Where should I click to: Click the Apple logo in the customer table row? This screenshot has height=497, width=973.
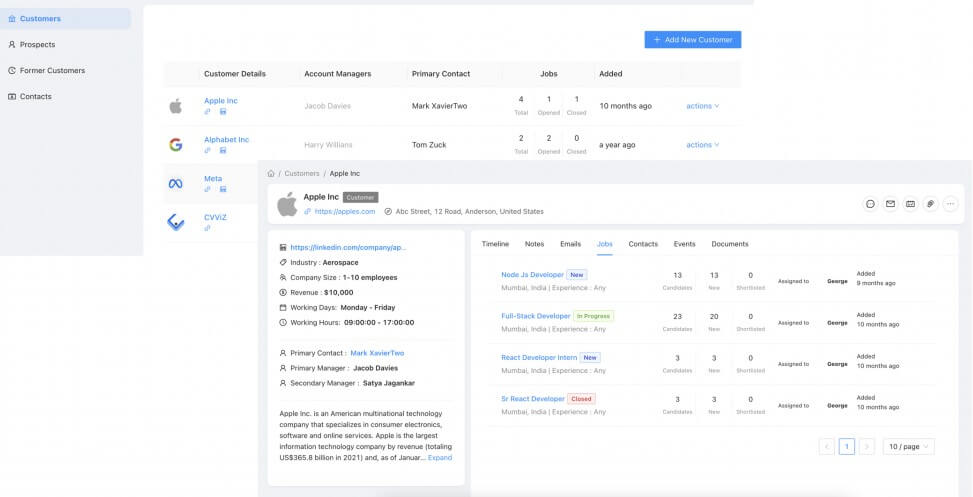click(x=176, y=106)
